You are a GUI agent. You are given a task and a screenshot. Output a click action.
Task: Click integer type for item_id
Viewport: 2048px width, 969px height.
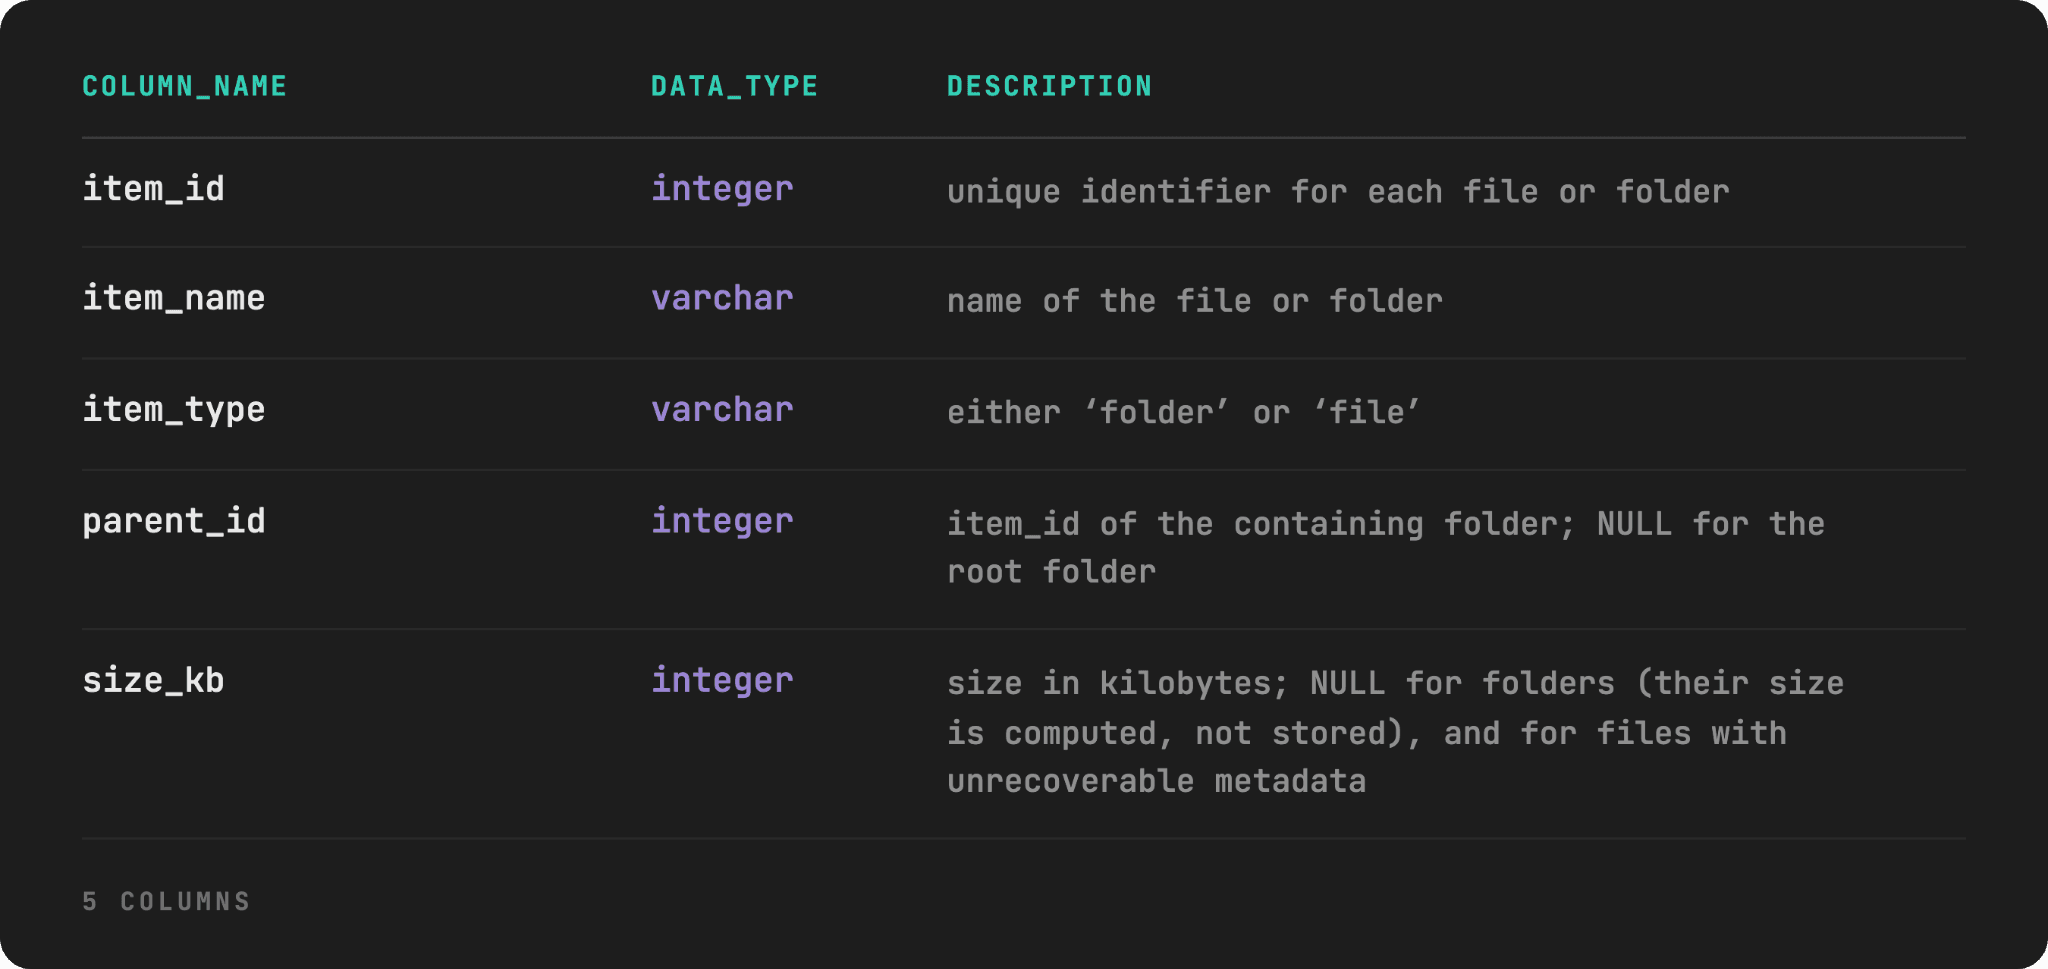click(722, 189)
